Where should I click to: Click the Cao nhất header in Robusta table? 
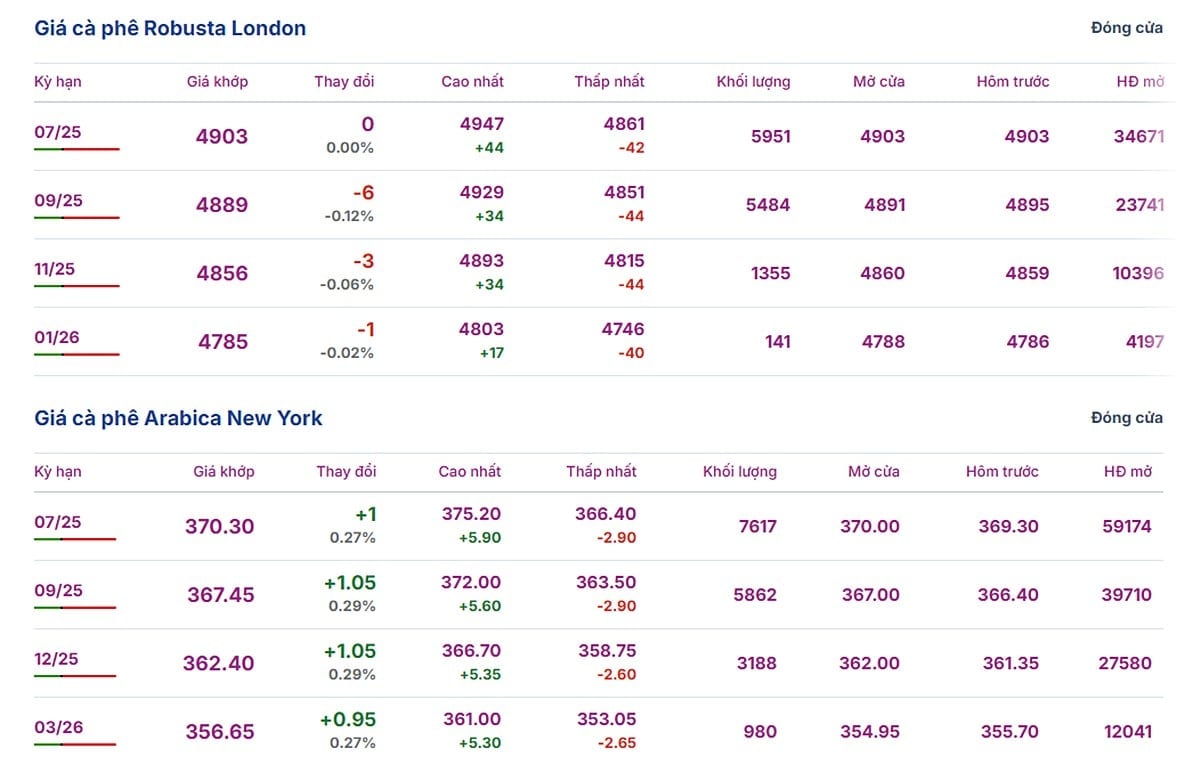click(x=472, y=82)
